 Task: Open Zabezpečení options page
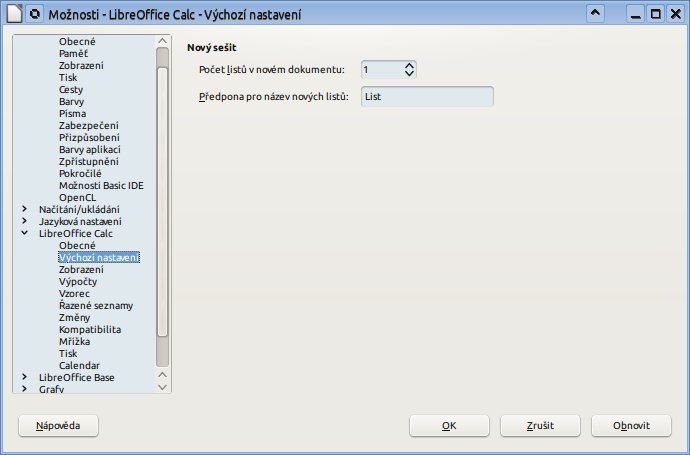tap(88, 125)
